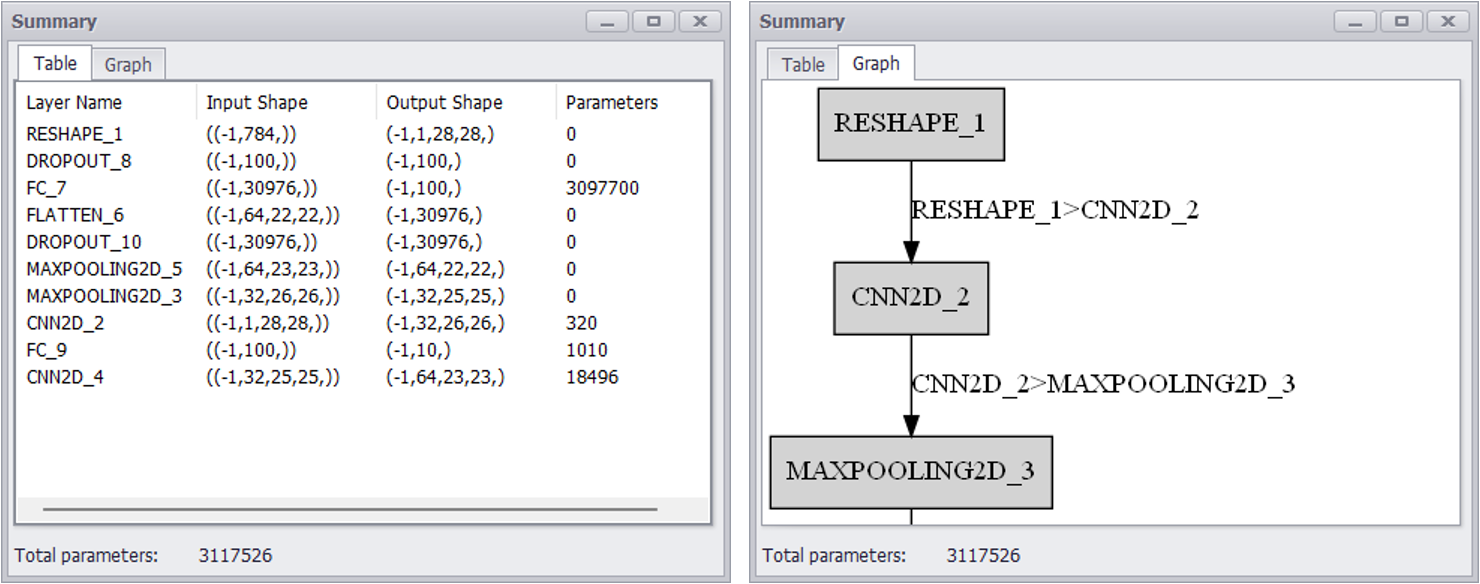The height and width of the screenshot is (584, 1480).
Task: Switch to Graph tab in table-view window
Action: coord(128,65)
